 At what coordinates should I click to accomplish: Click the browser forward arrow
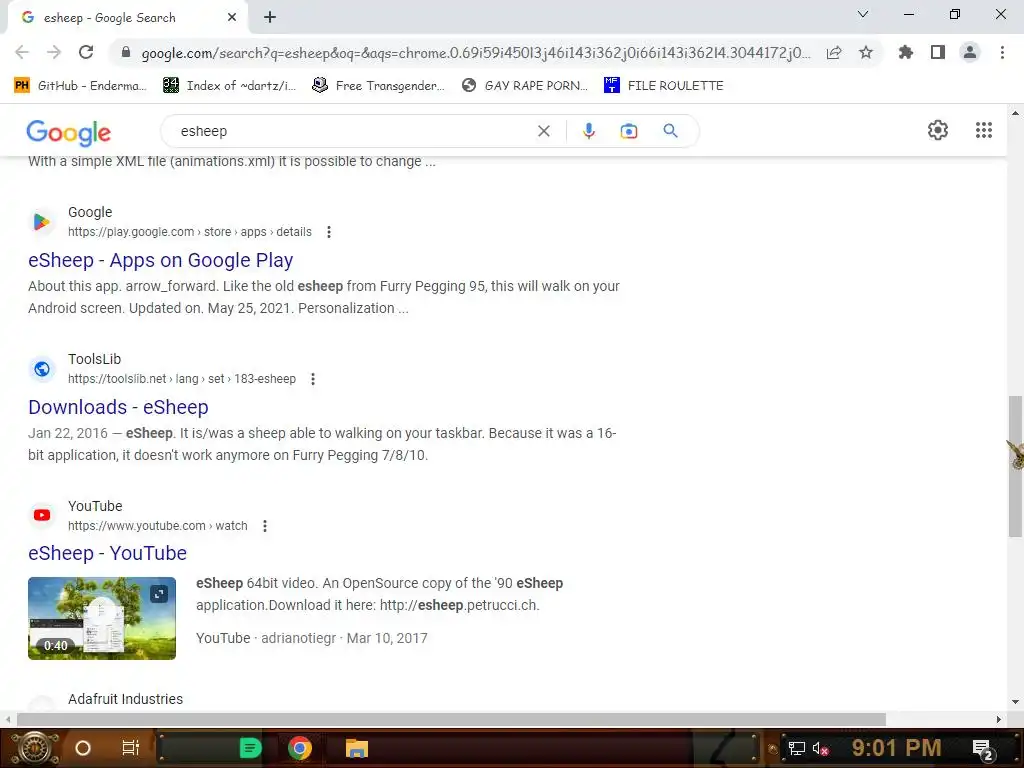point(54,52)
